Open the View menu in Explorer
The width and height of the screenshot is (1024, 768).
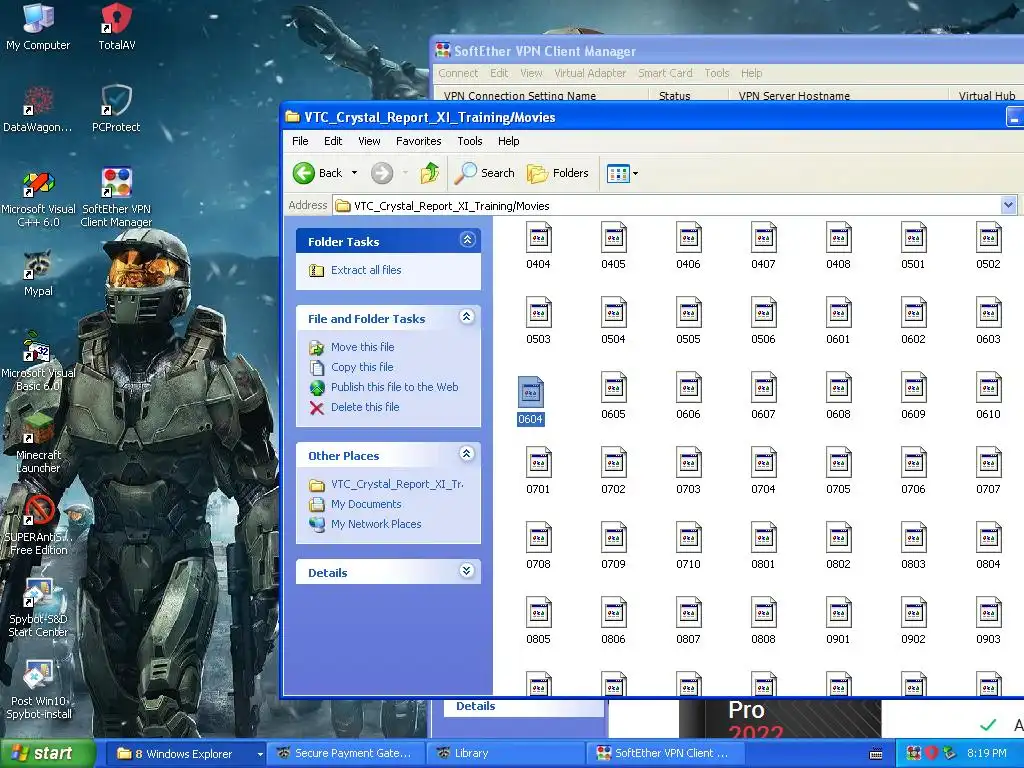pos(369,141)
